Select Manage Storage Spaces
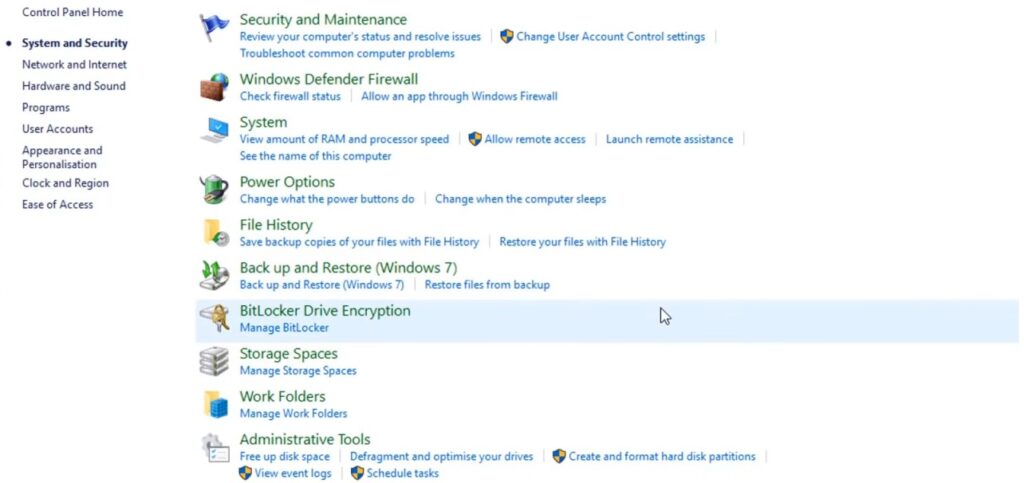Viewport: 1024px width, 483px height. 298,371
